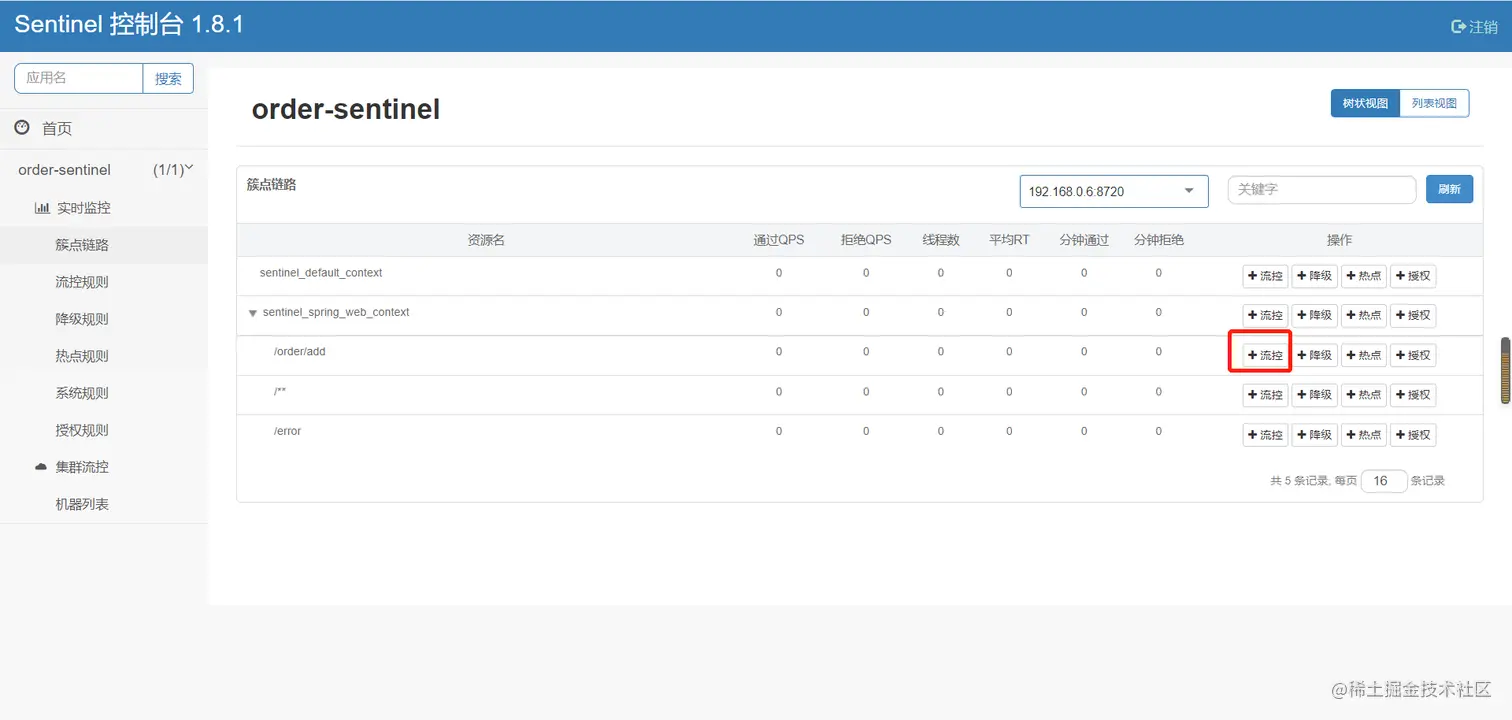Image resolution: width=1512 pixels, height=720 pixels.
Task: Add 授权 rule for sentinel_default_context
Action: pos(1413,276)
